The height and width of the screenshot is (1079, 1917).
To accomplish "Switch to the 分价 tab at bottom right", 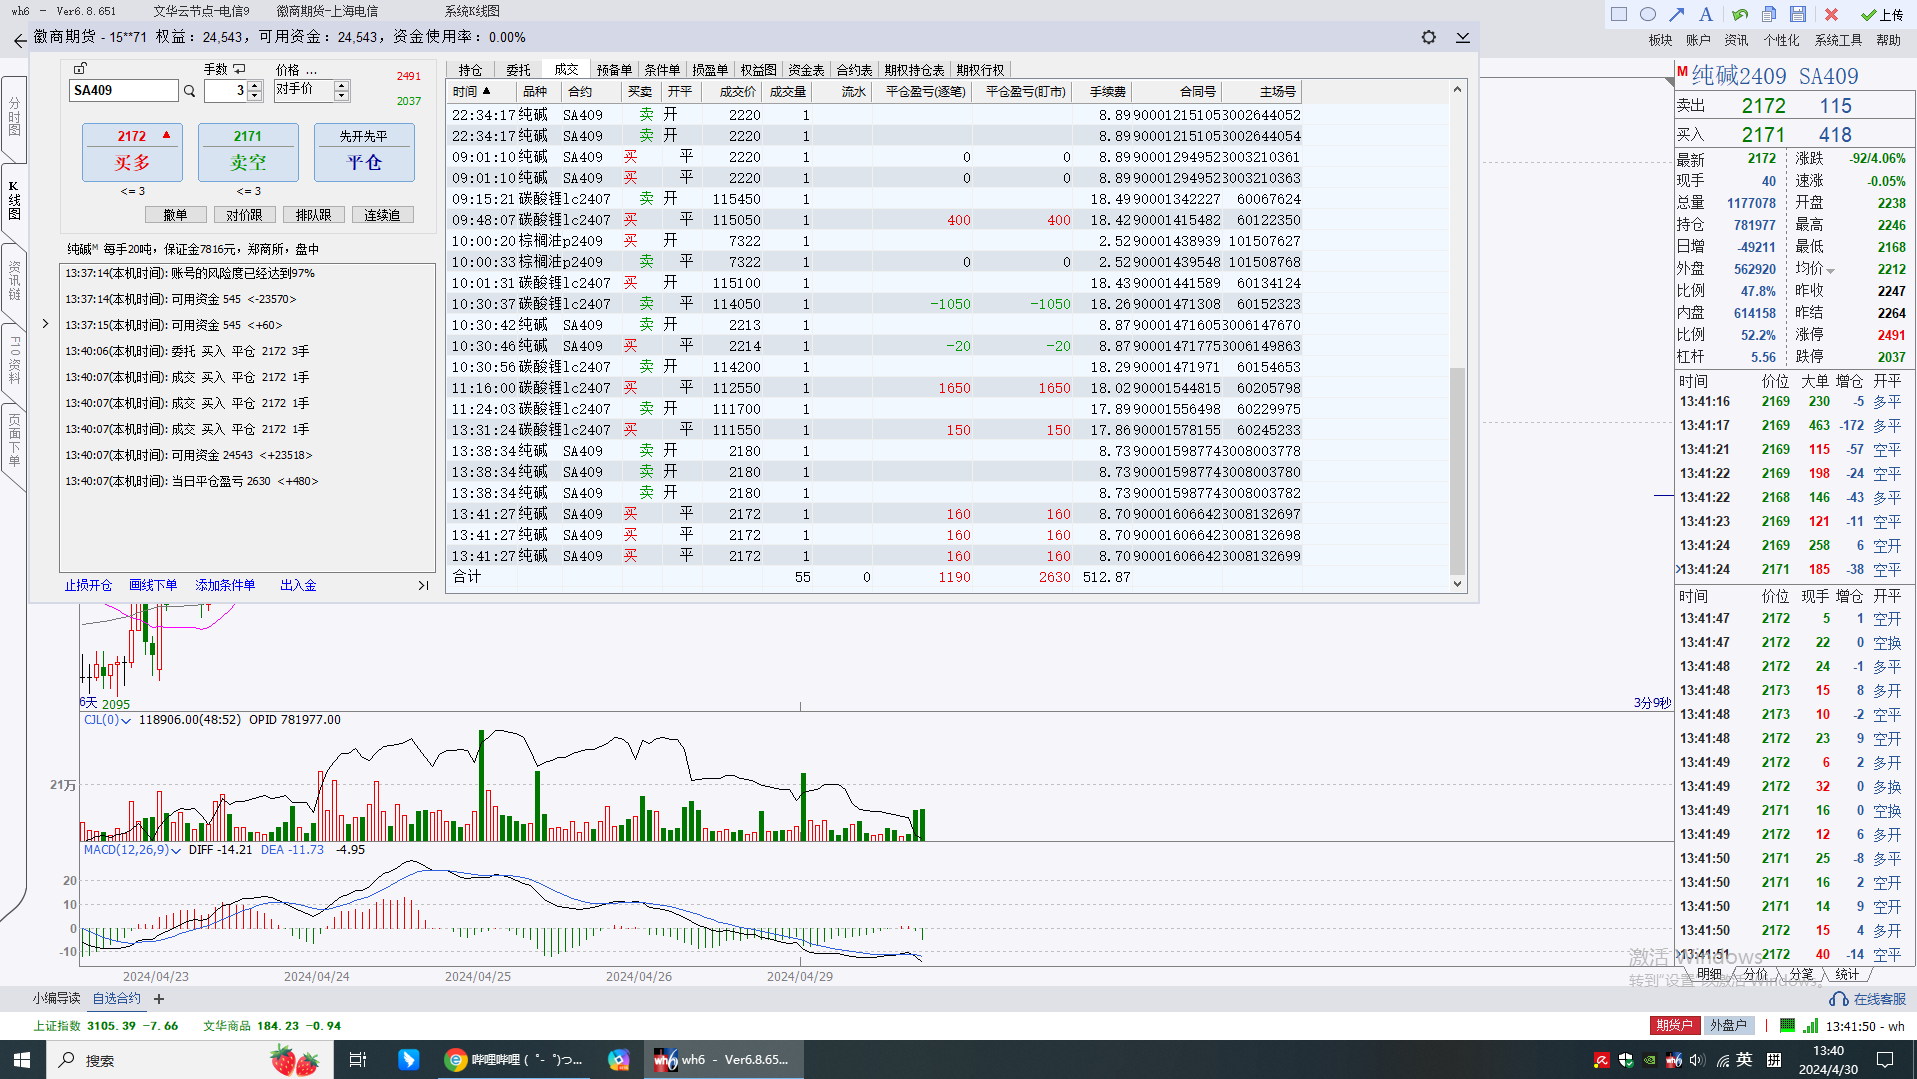I will coord(1755,974).
